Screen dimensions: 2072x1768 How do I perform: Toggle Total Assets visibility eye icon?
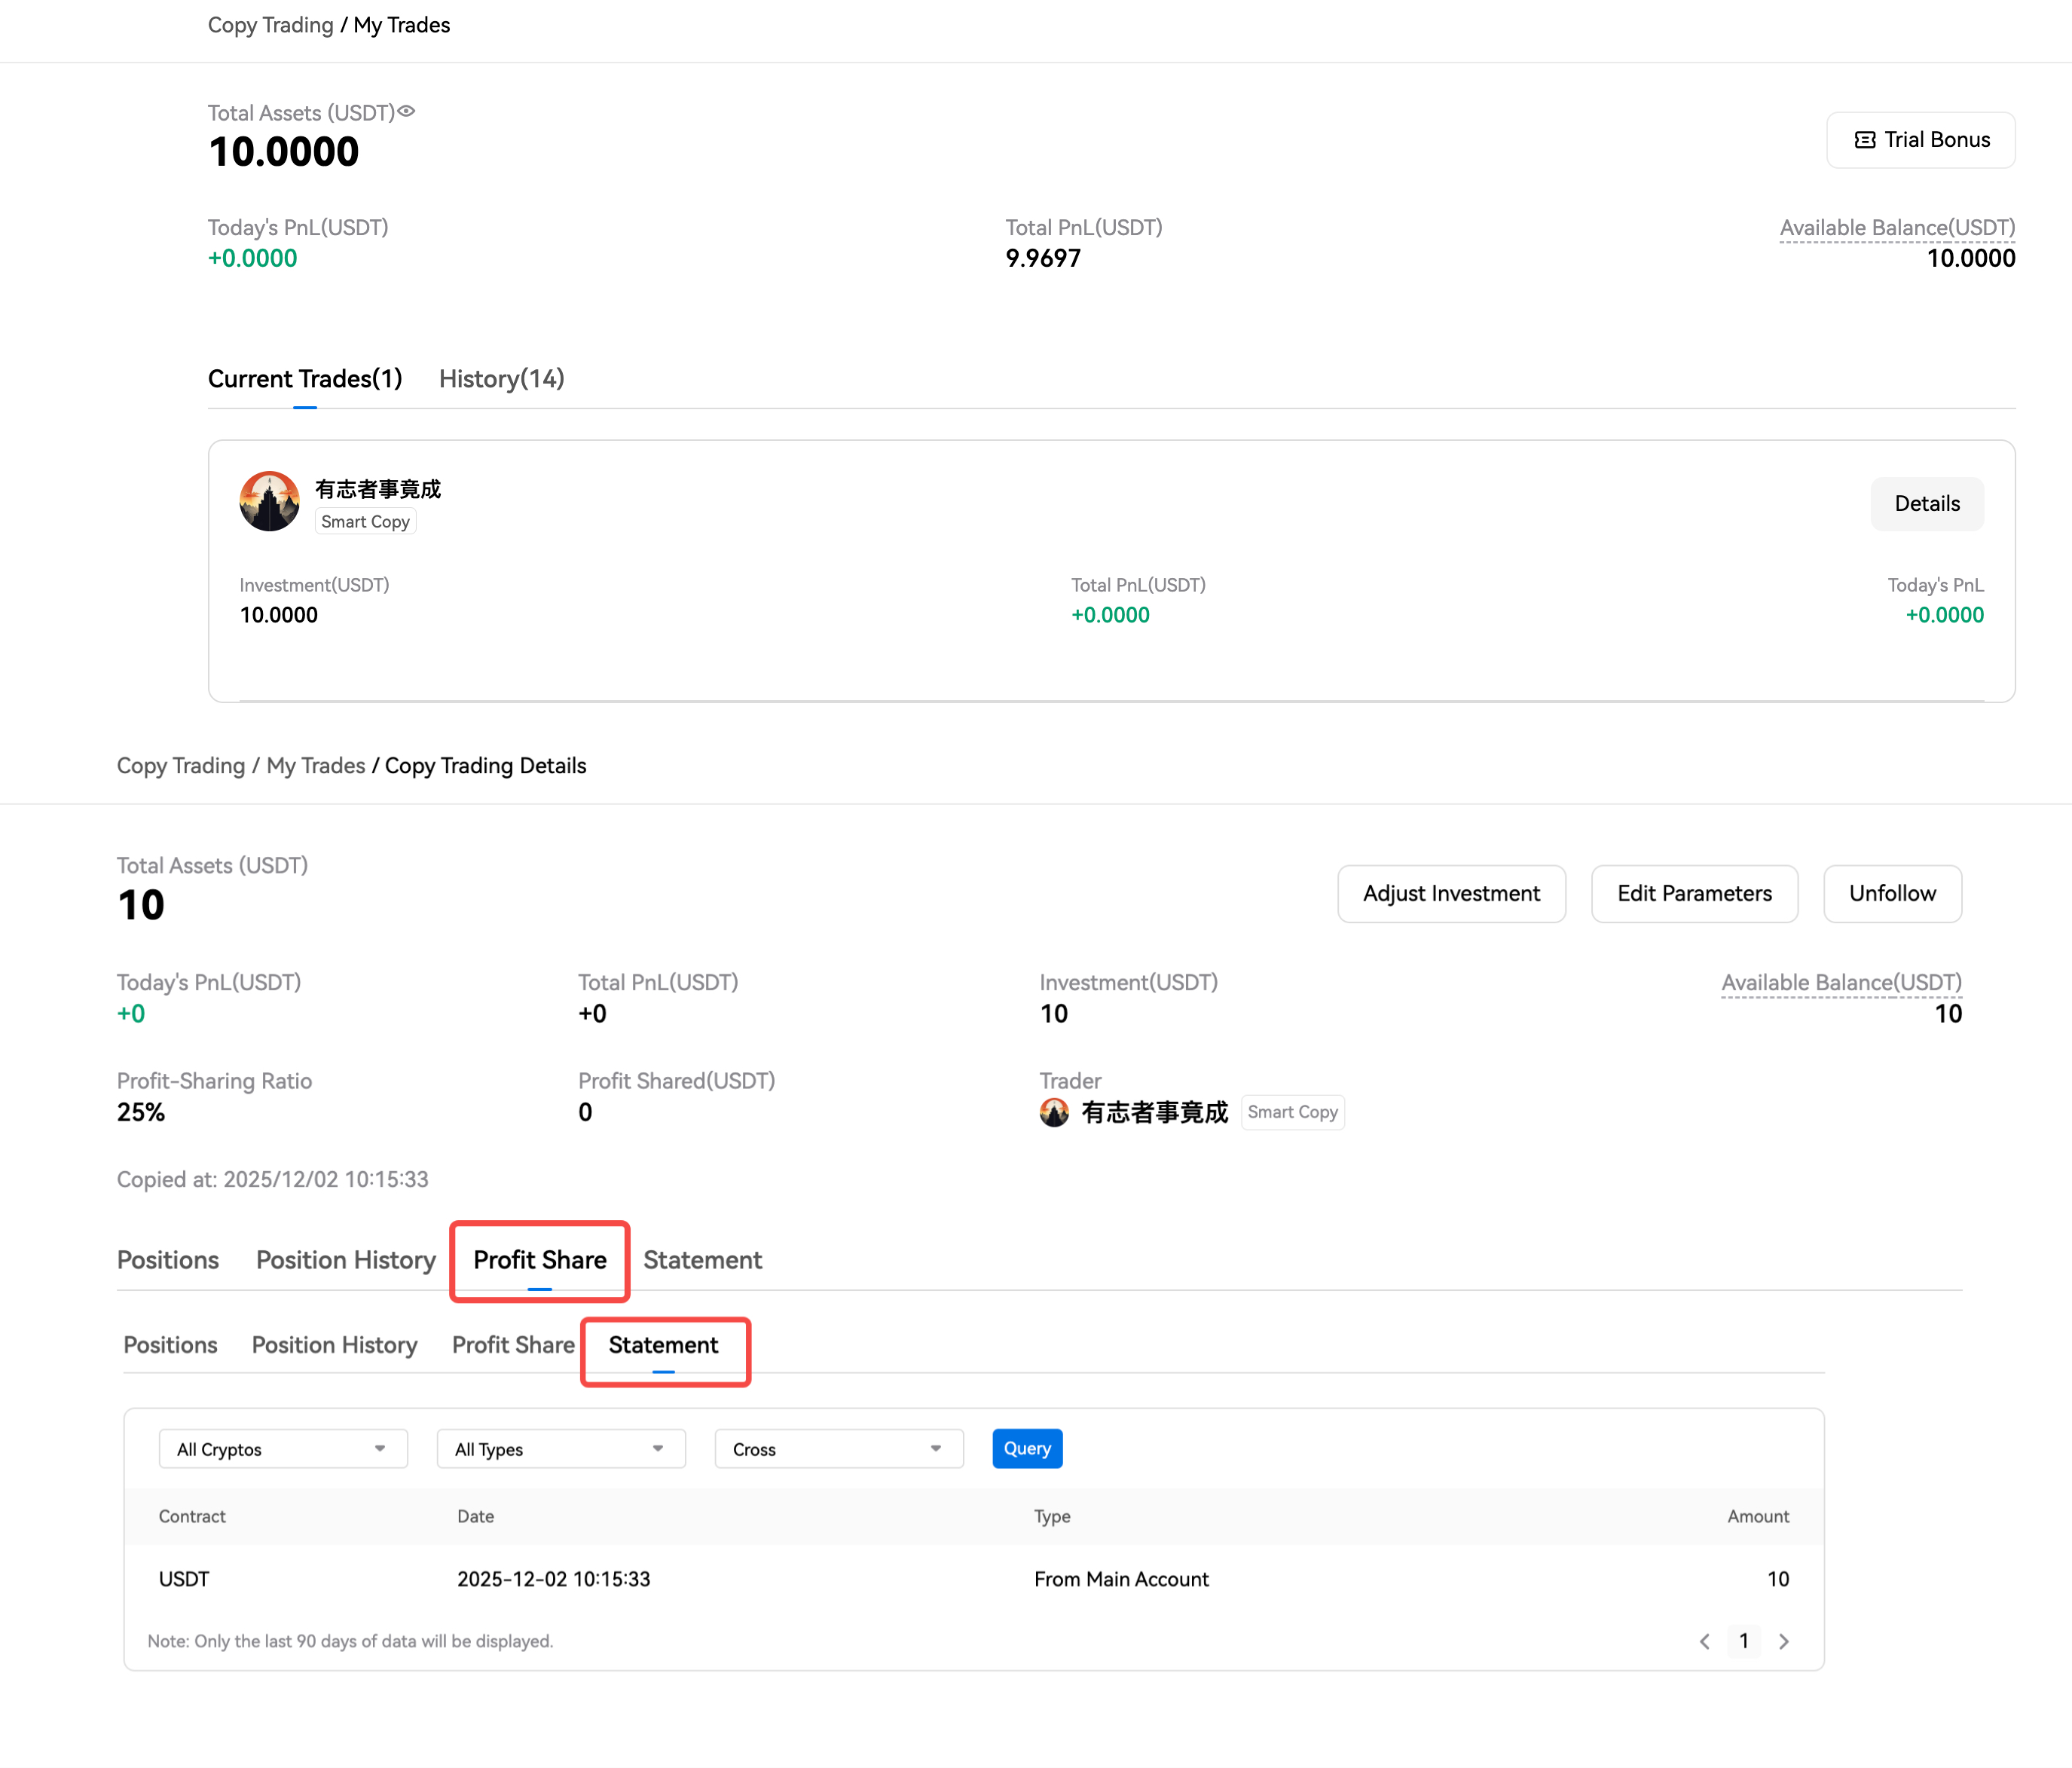406,111
